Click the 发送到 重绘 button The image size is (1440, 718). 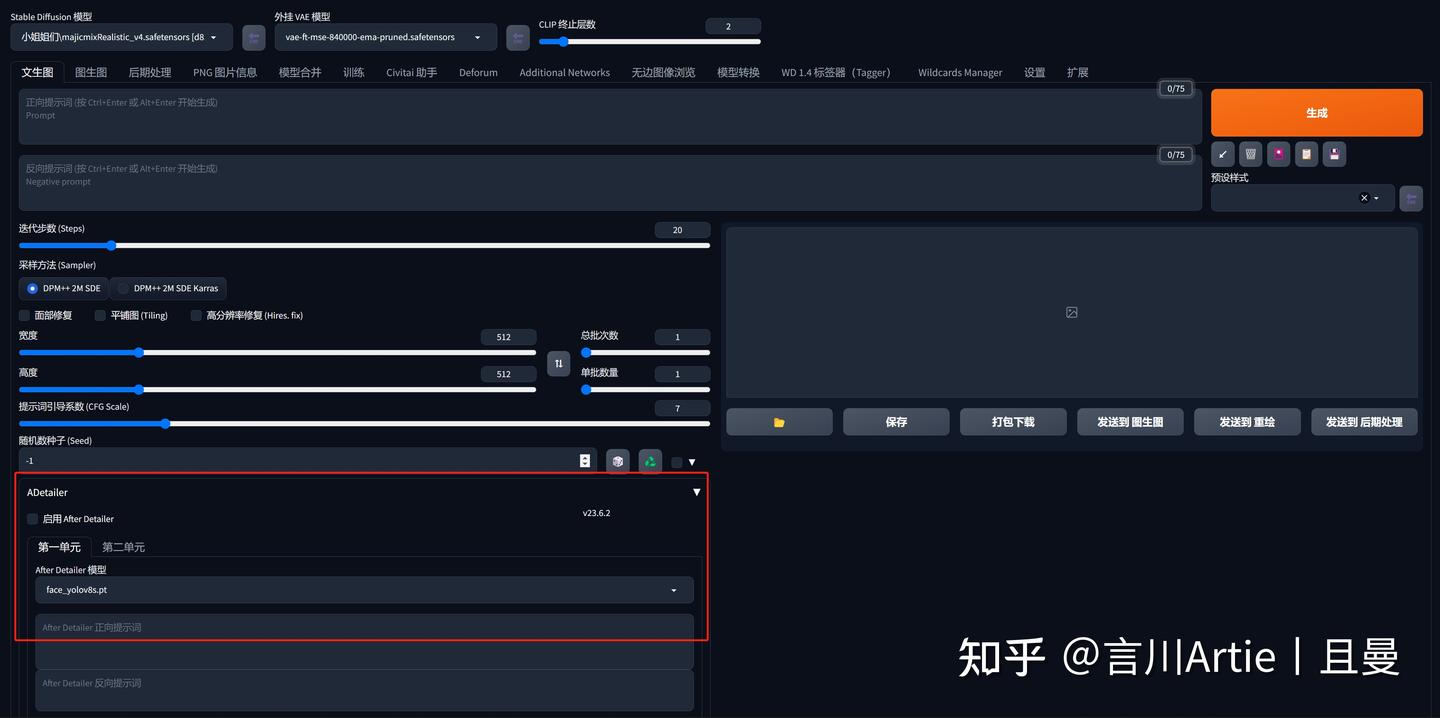[x=1247, y=422]
